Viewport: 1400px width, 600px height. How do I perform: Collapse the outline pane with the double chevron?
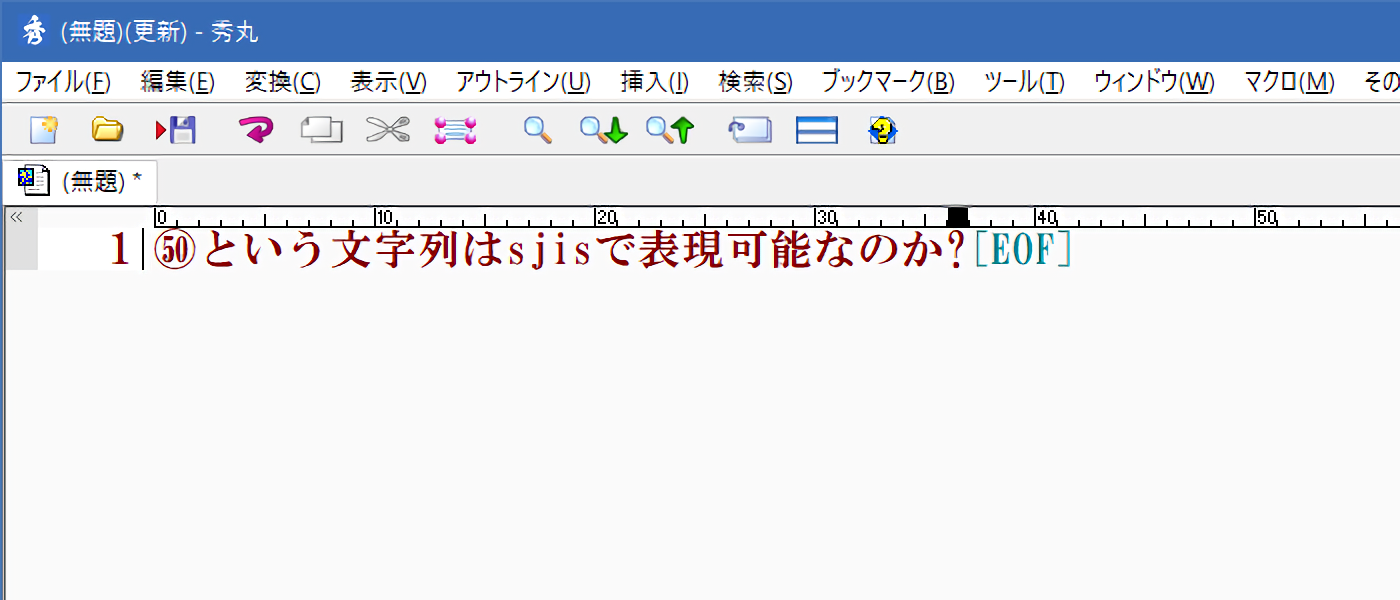(x=14, y=214)
